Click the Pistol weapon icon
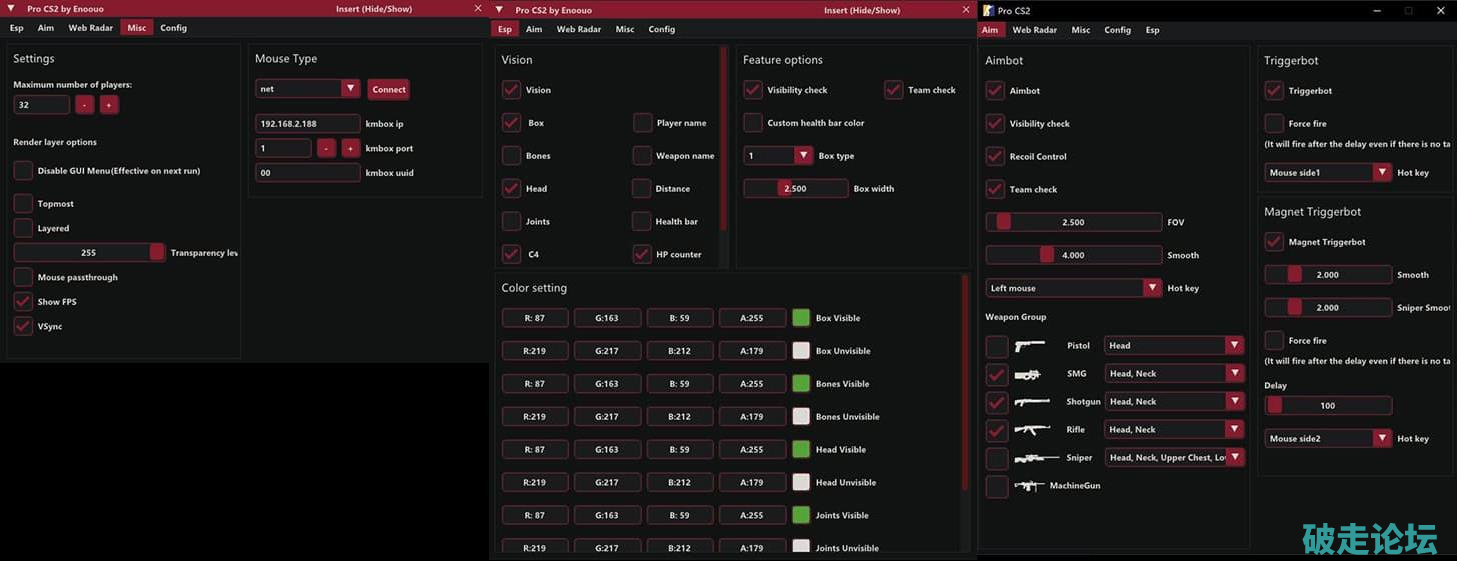Screen dimensions: 1457x561 click(1029, 346)
